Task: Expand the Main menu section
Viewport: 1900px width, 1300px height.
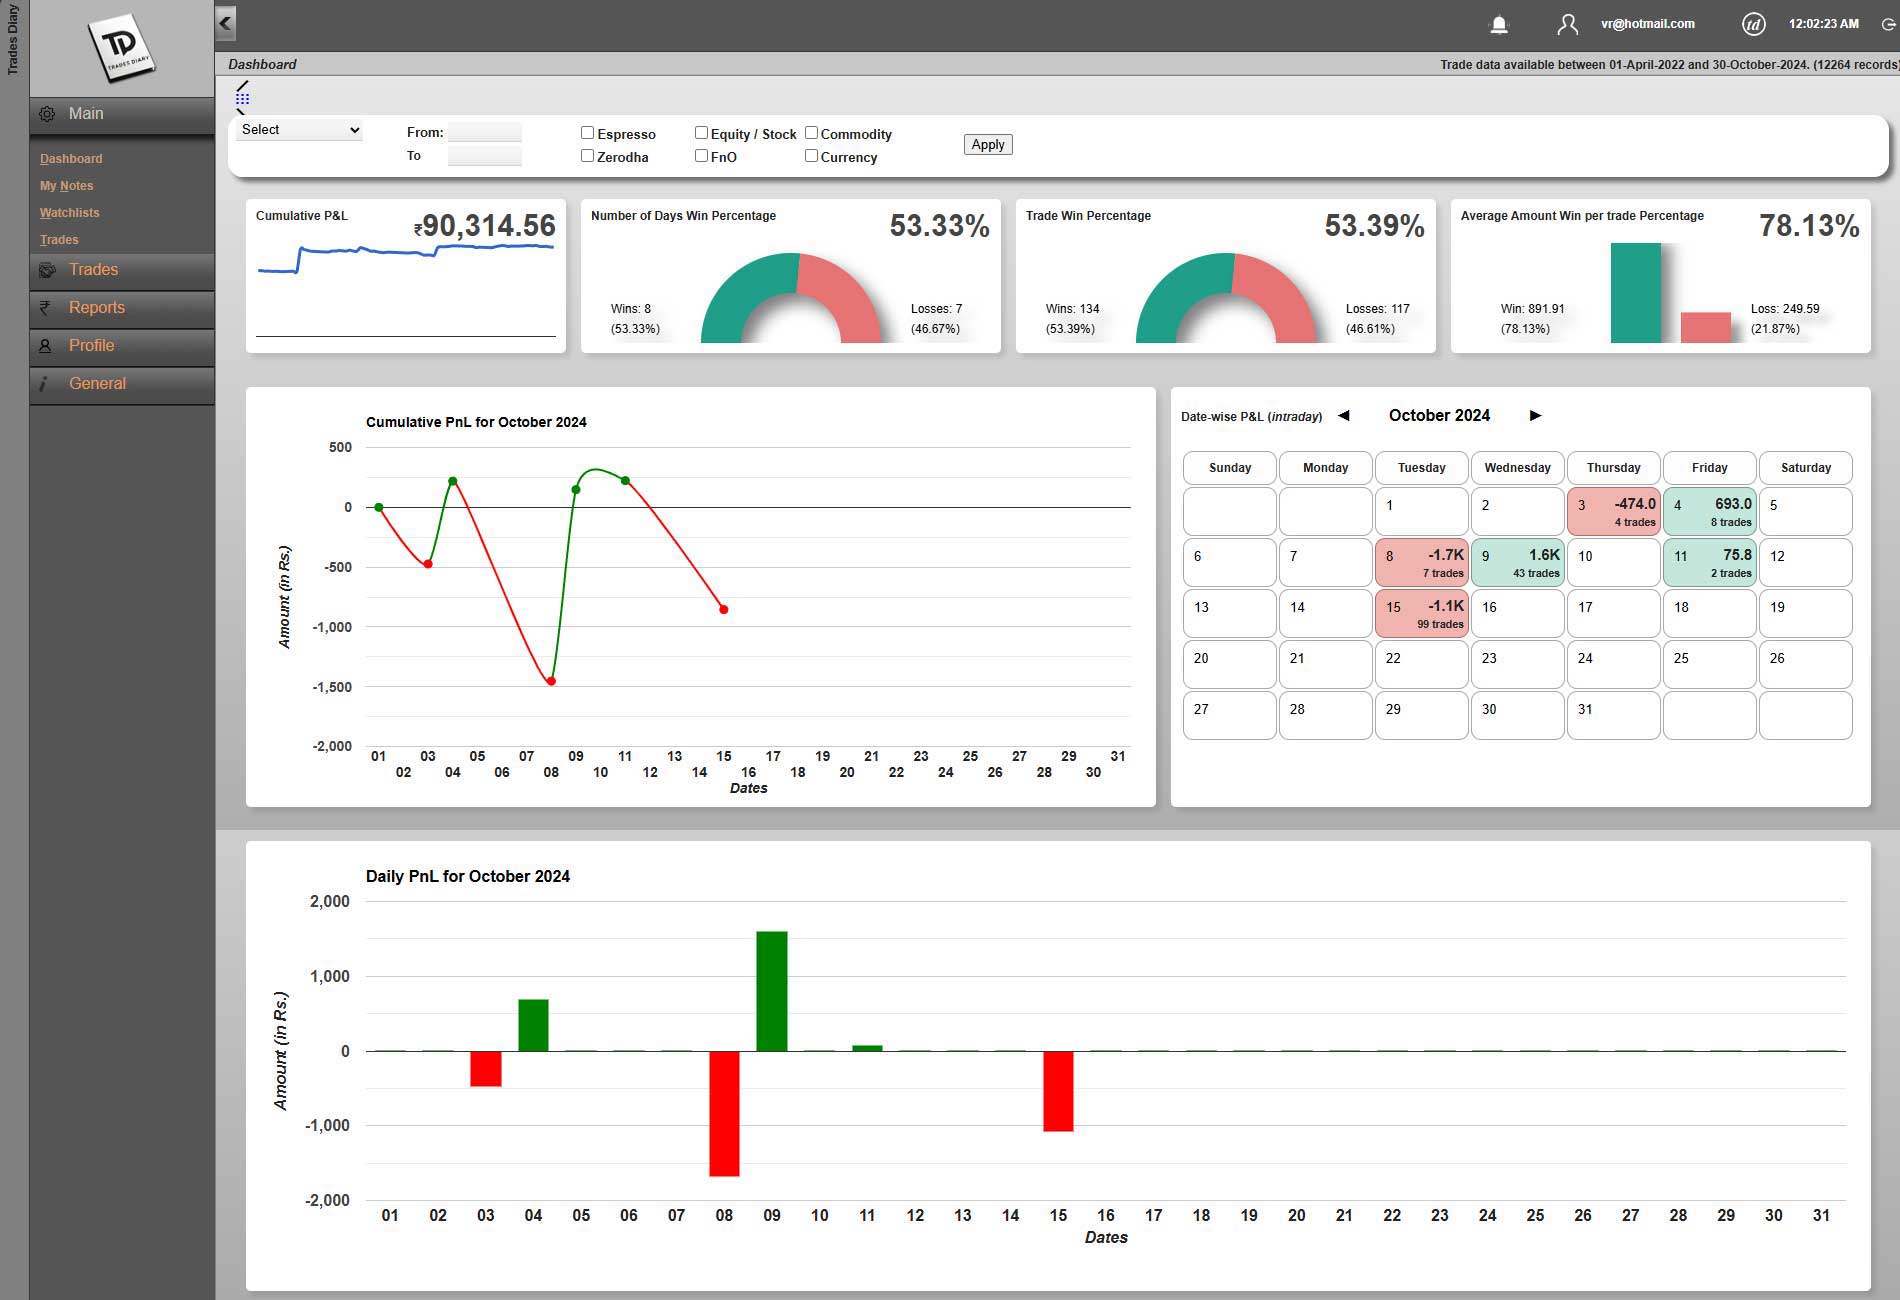Action: (122, 114)
